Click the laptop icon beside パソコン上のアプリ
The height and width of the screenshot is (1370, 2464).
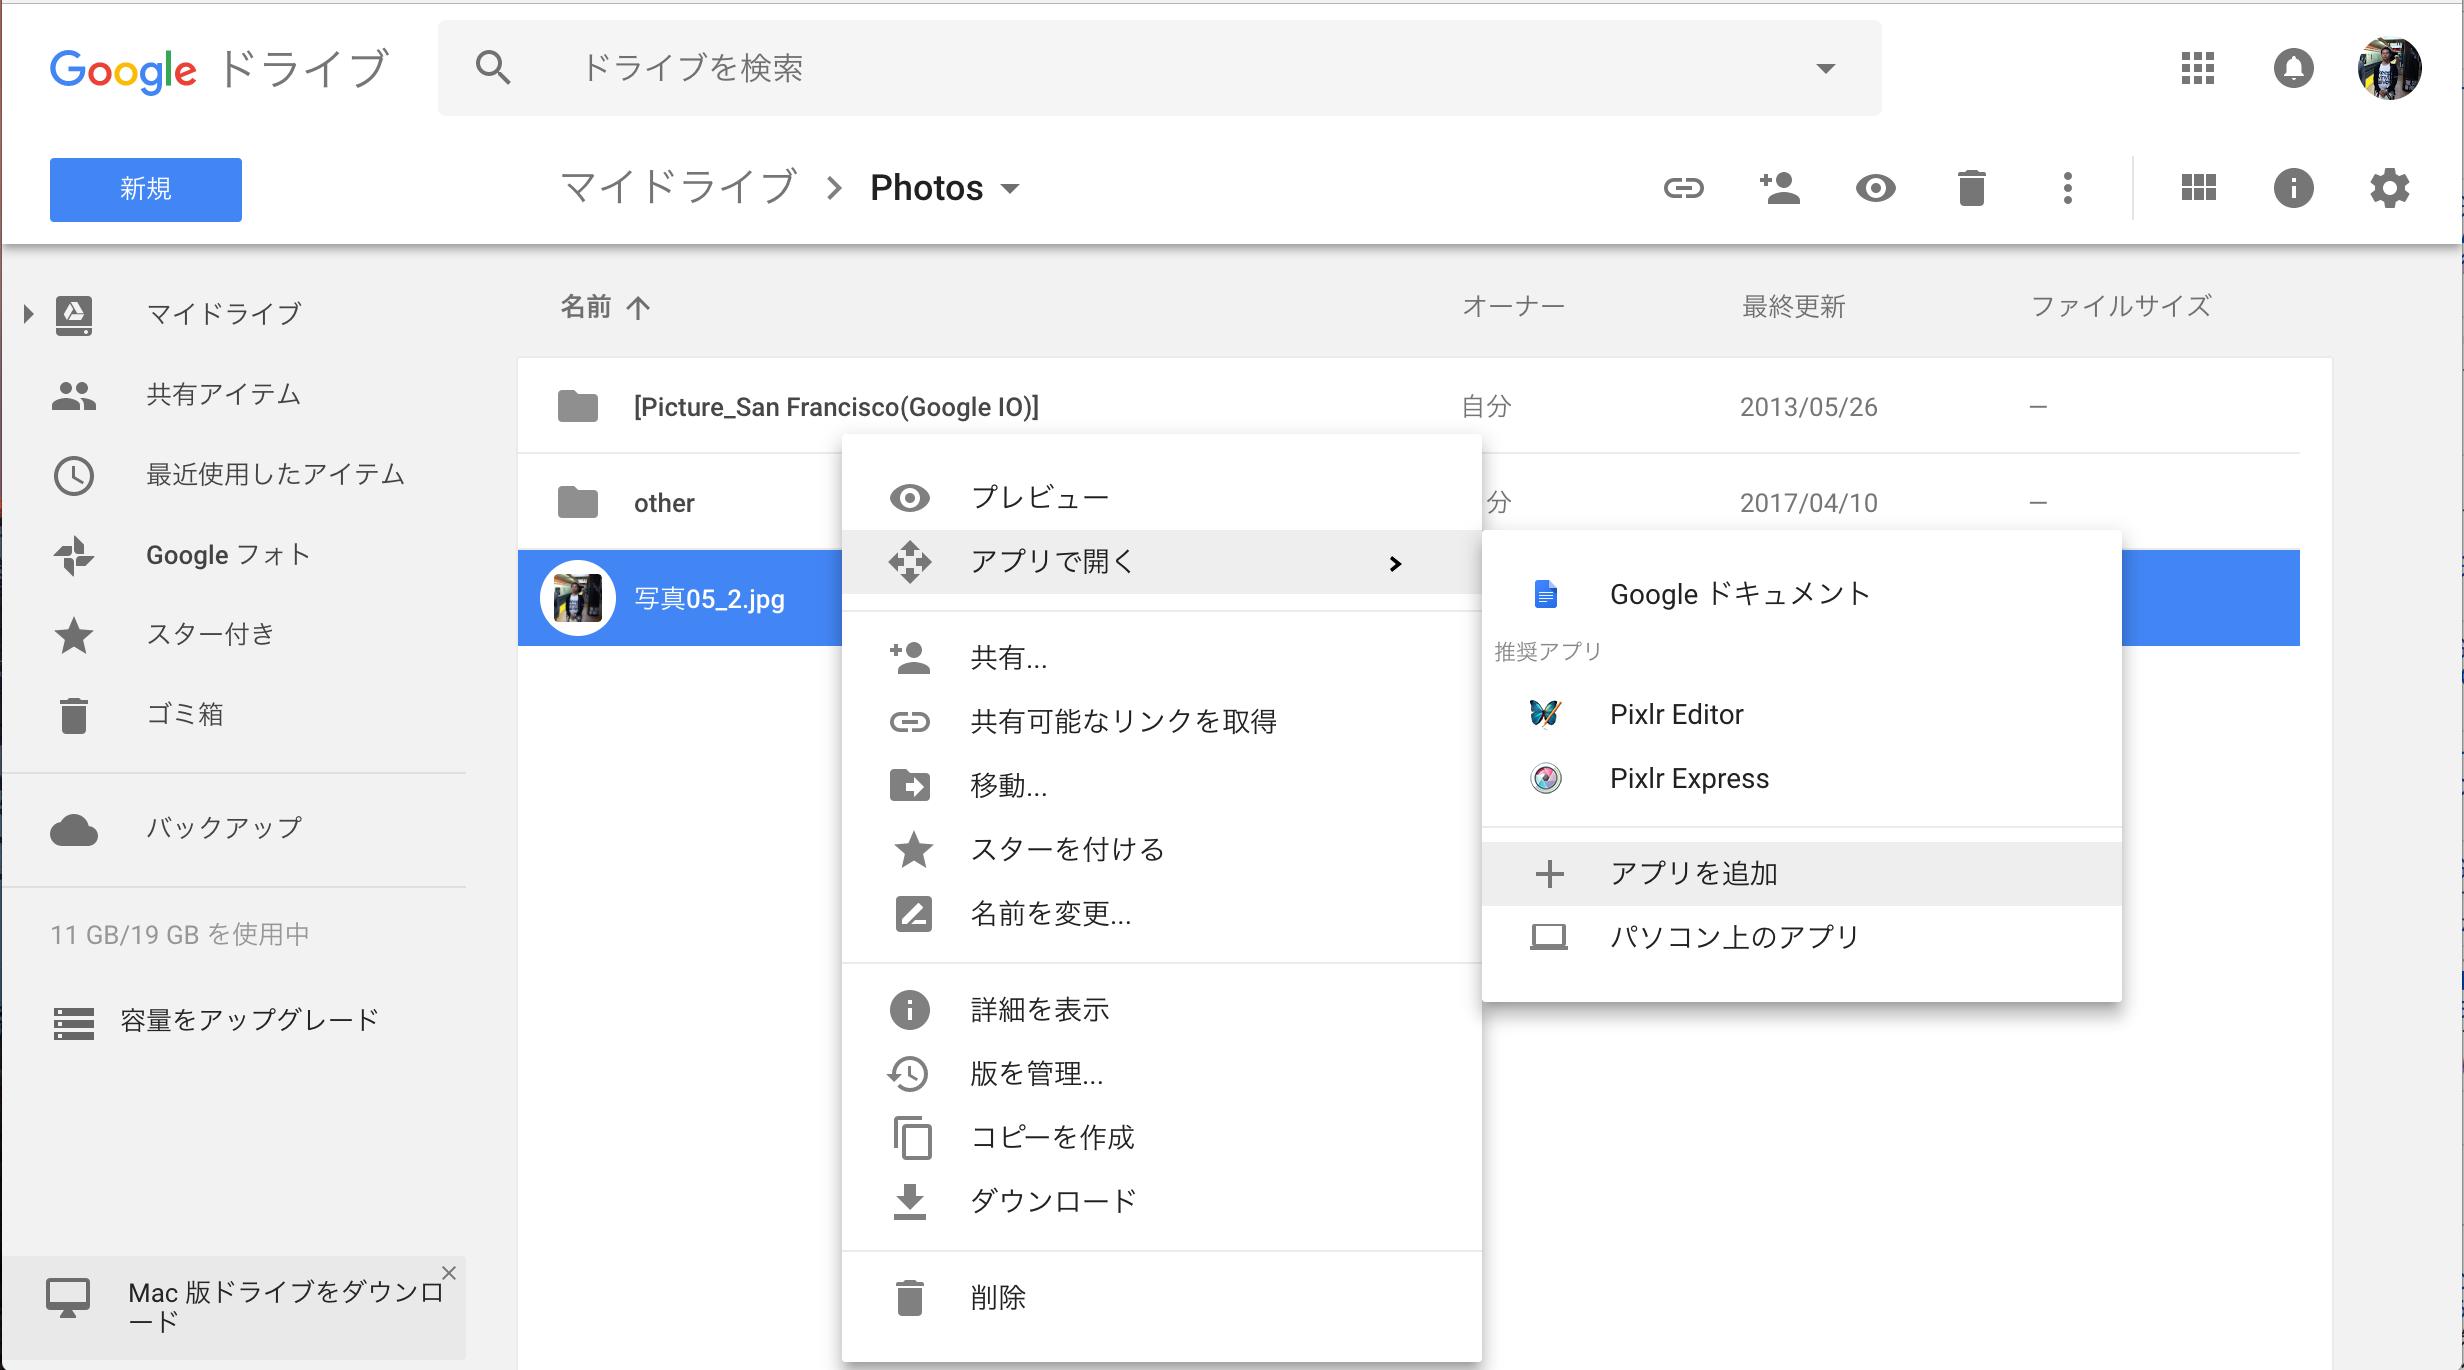tap(1549, 937)
